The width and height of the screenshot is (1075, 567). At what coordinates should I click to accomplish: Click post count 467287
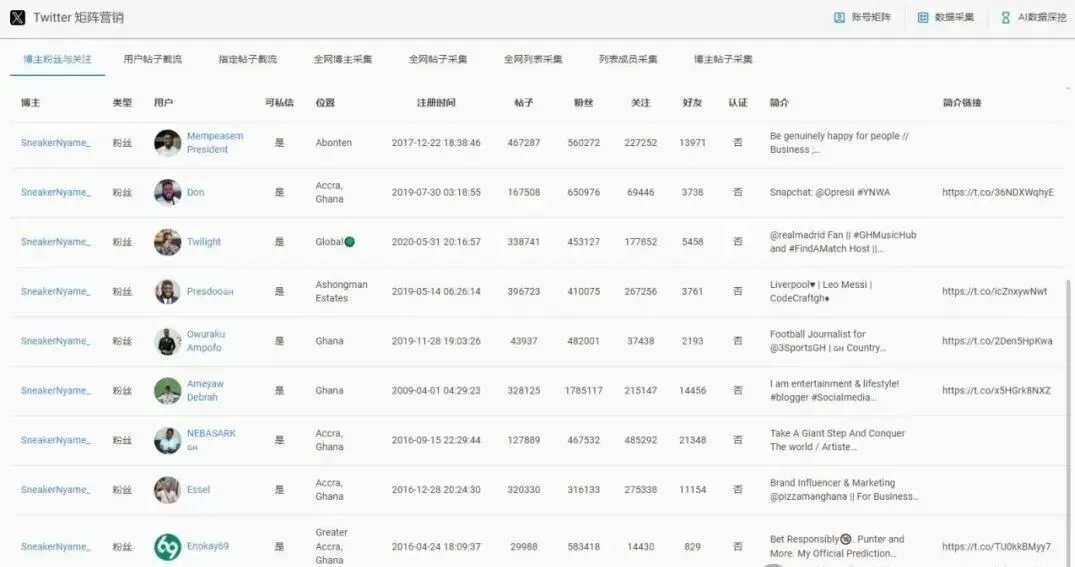[x=524, y=143]
